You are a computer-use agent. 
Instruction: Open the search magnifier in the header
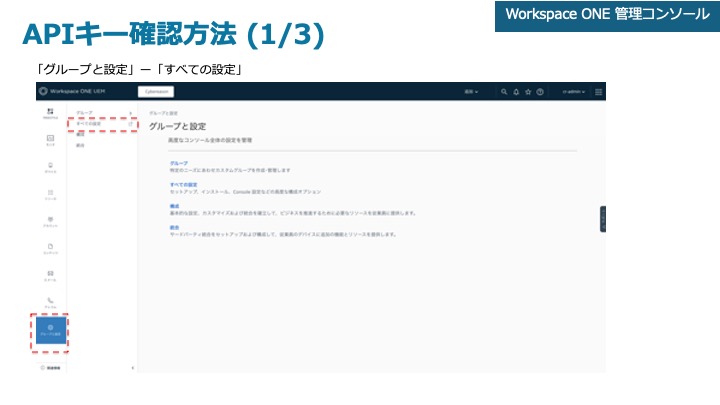[x=504, y=92]
